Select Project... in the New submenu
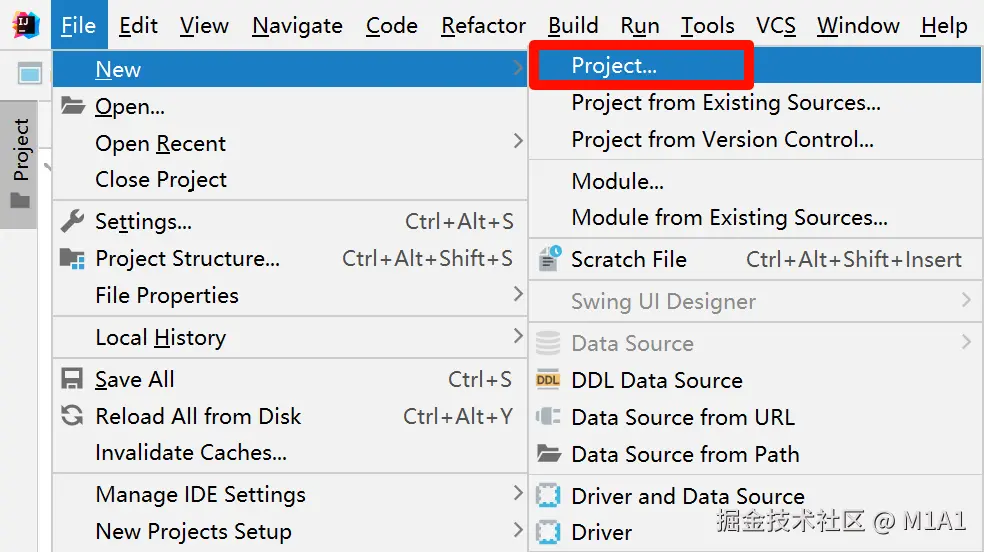 click(x=614, y=66)
